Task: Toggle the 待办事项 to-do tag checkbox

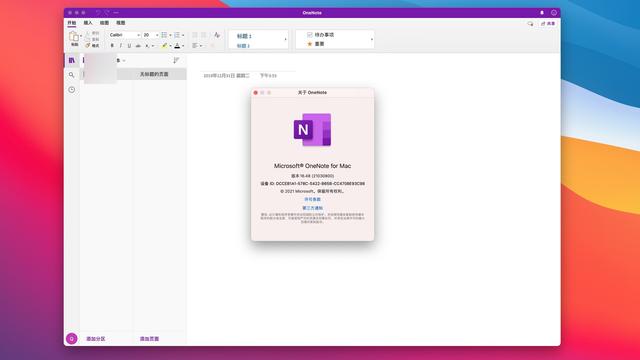Action: 310,35
